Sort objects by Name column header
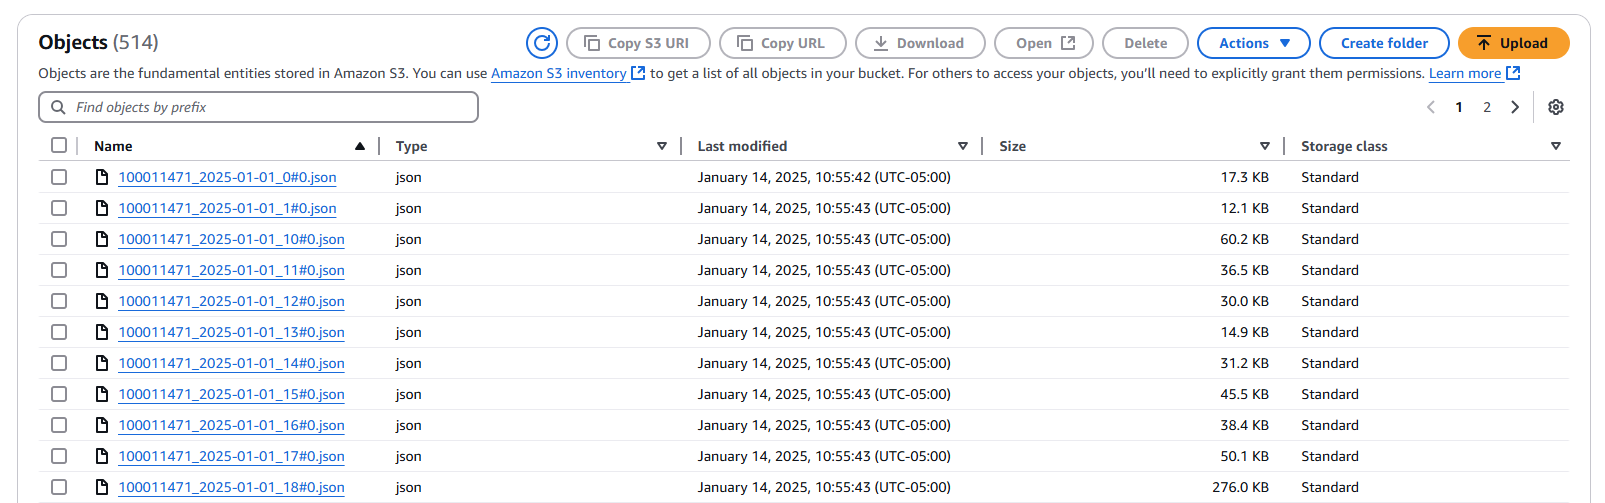 coord(114,146)
